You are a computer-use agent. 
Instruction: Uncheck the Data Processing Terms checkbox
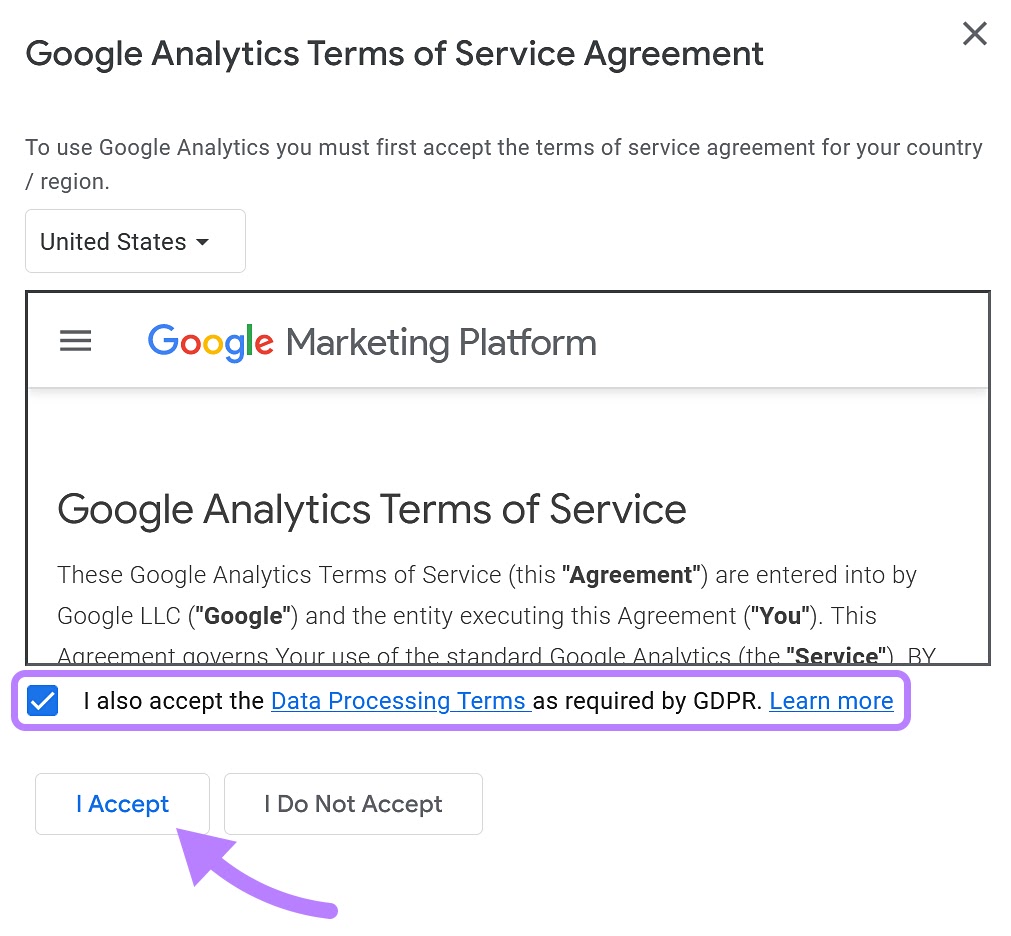point(42,700)
